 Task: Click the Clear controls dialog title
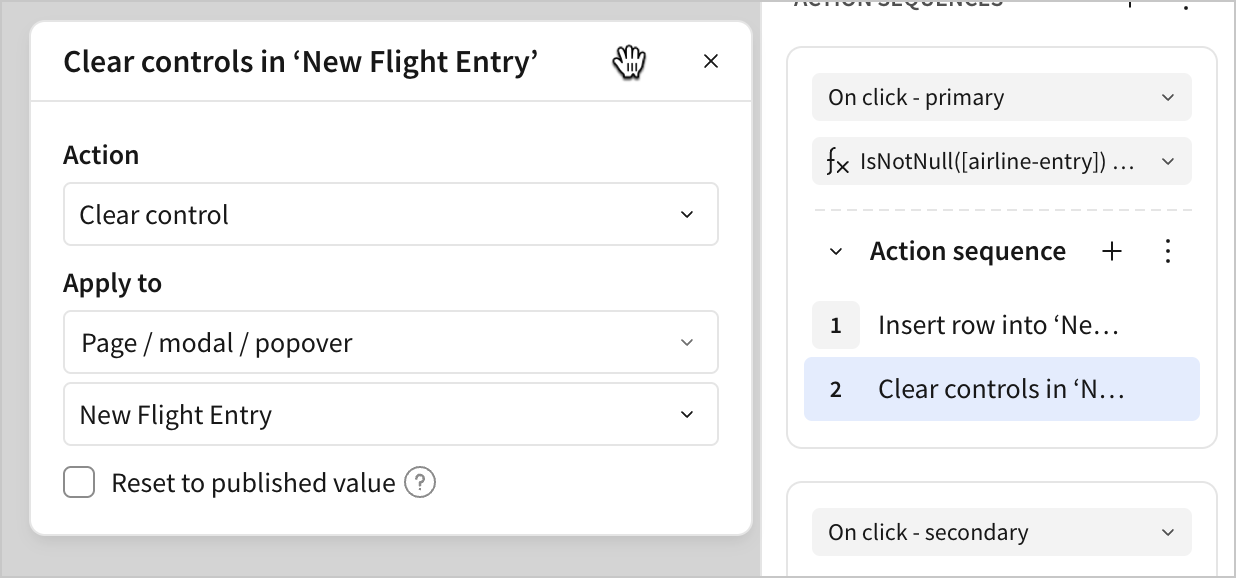301,62
